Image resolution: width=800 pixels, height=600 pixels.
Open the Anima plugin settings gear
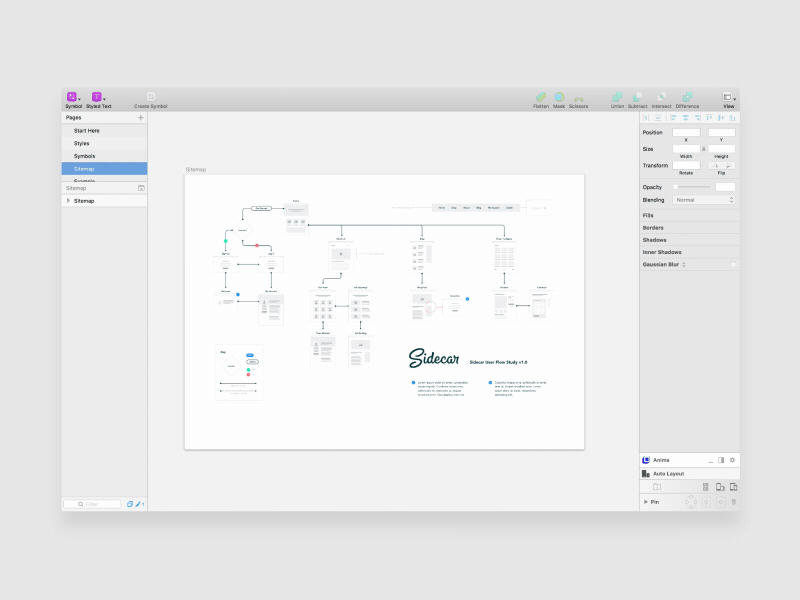(732, 460)
